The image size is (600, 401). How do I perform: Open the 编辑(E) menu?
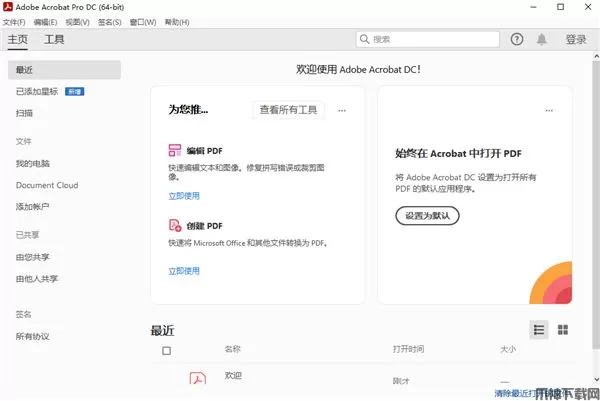45,22
